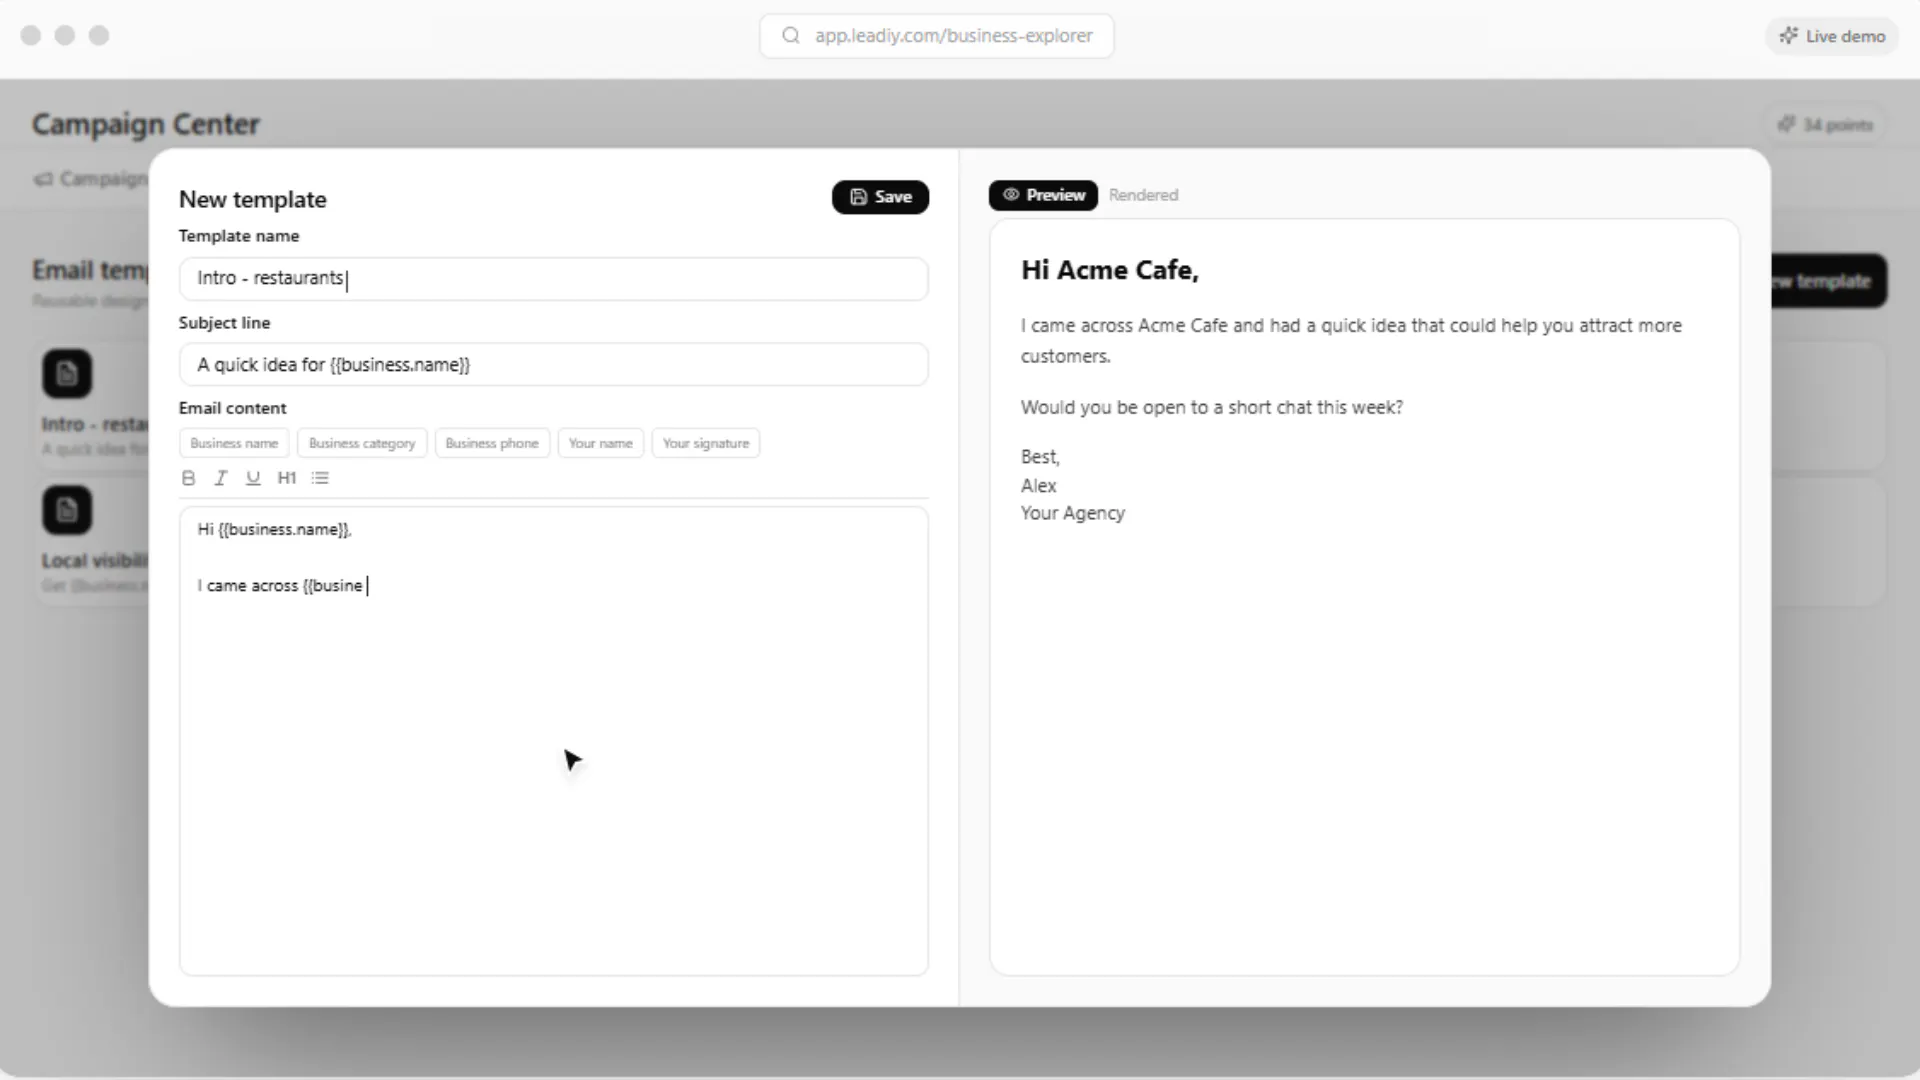1920x1080 pixels.
Task: Insert the Your name variable
Action: point(601,443)
